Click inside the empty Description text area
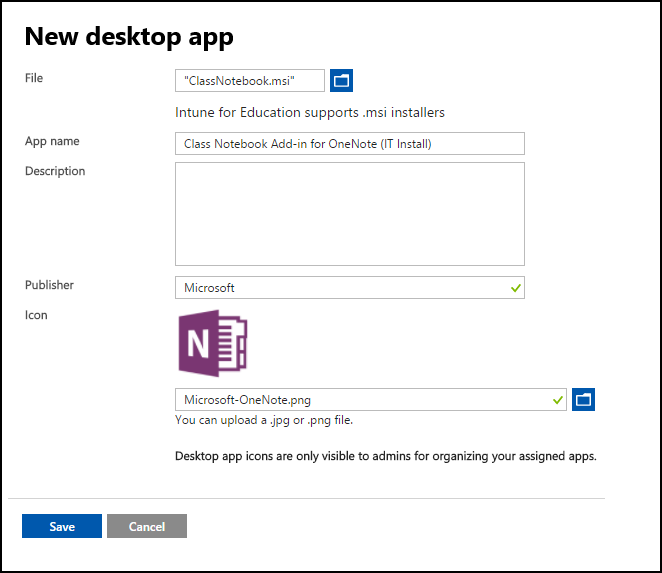This screenshot has width=662, height=573. 350,214
